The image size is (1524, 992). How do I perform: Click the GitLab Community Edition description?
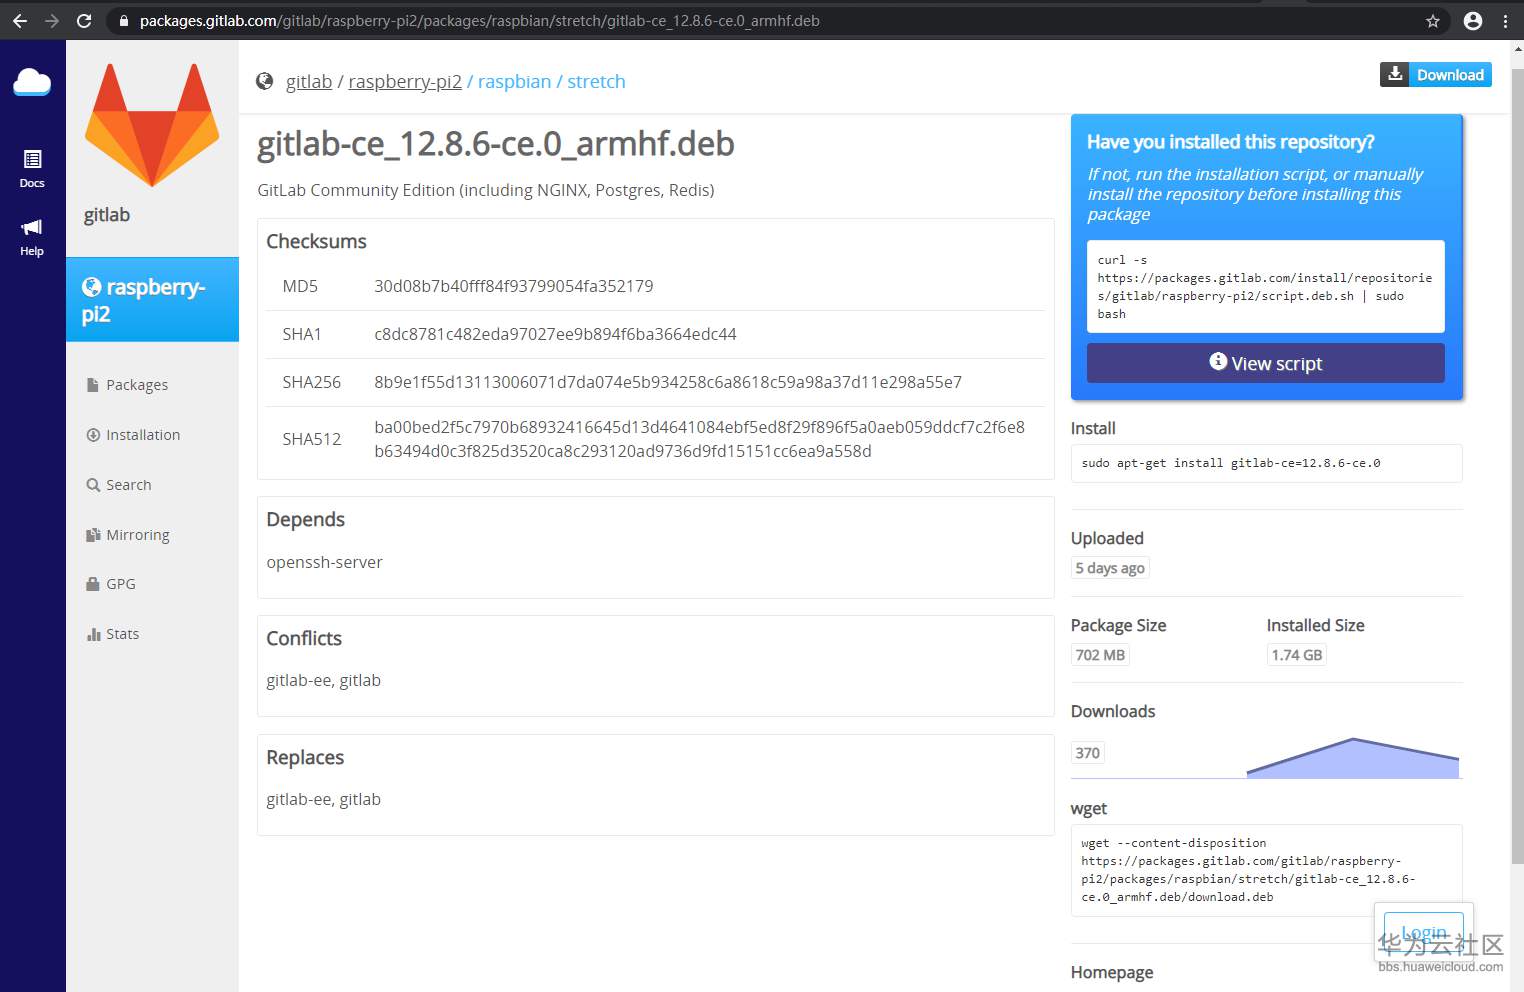tap(486, 190)
